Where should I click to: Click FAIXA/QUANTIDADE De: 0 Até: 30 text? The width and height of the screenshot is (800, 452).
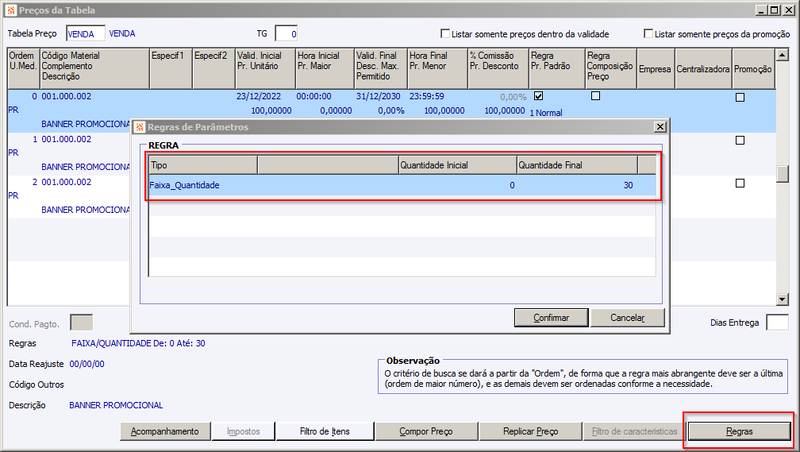tap(138, 343)
